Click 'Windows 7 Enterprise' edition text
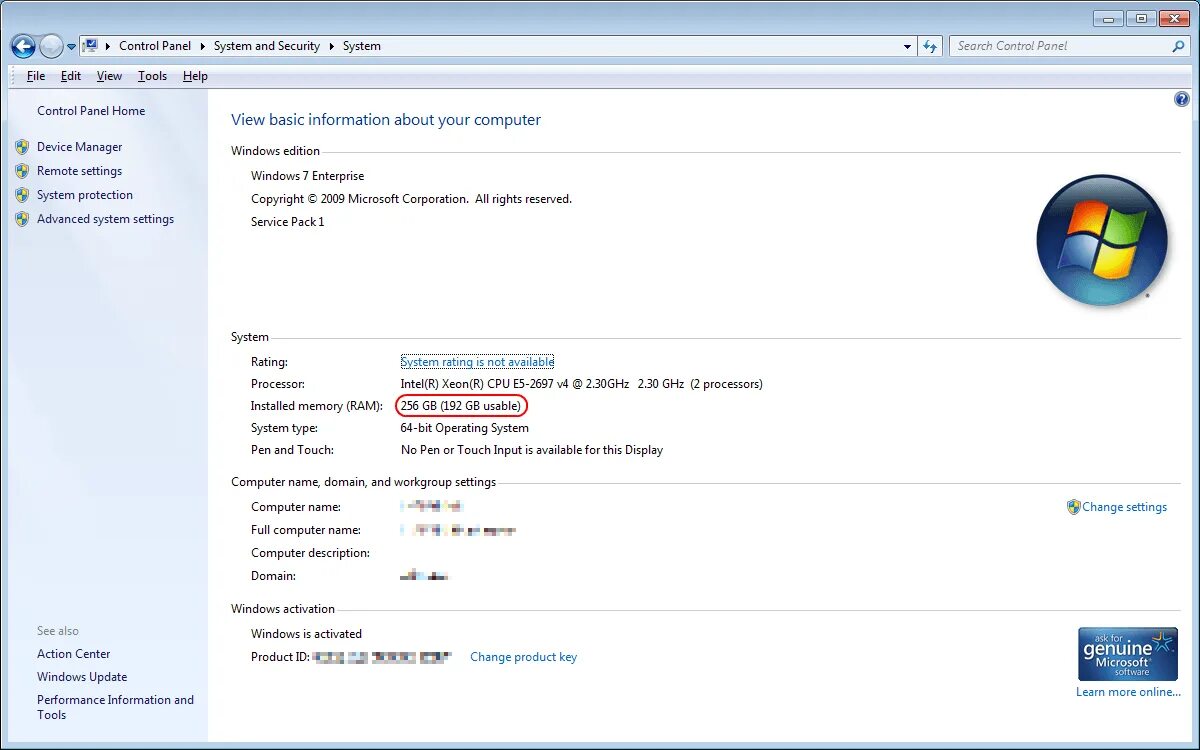The image size is (1200, 750). [308, 176]
